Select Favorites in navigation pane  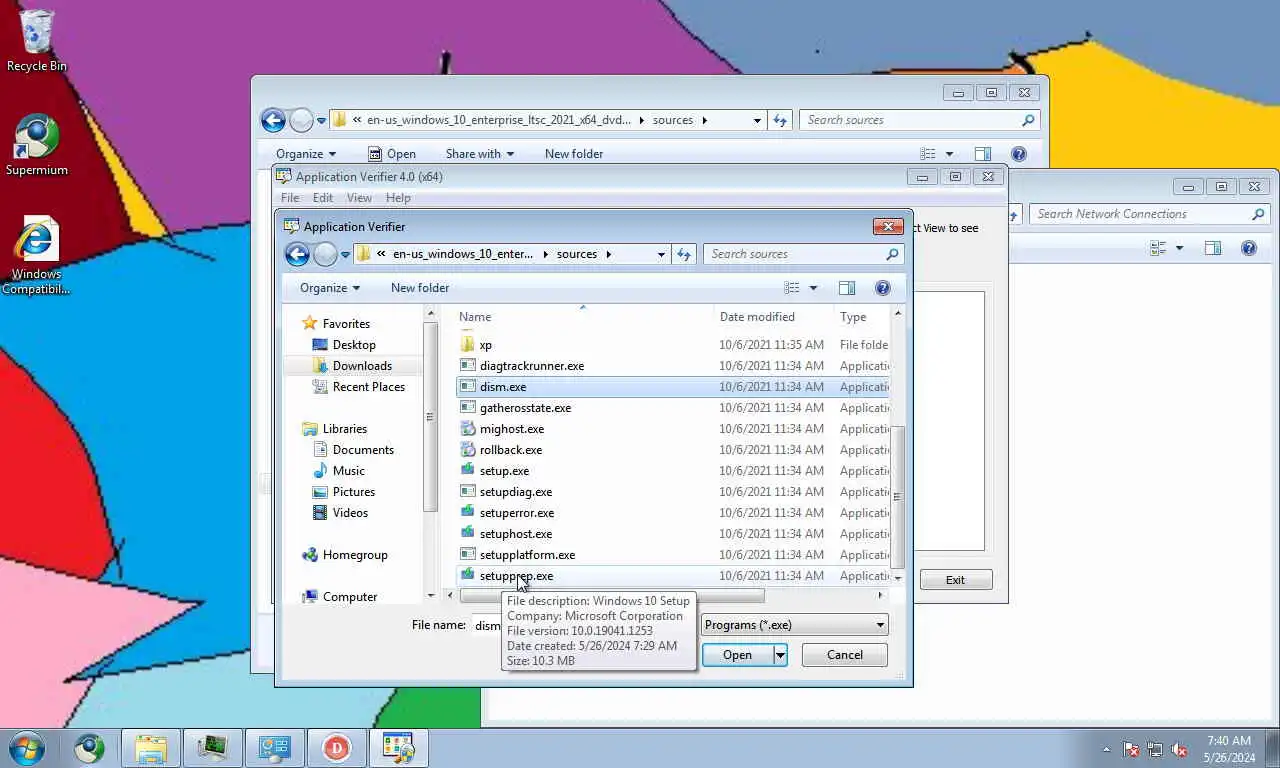tap(346, 324)
